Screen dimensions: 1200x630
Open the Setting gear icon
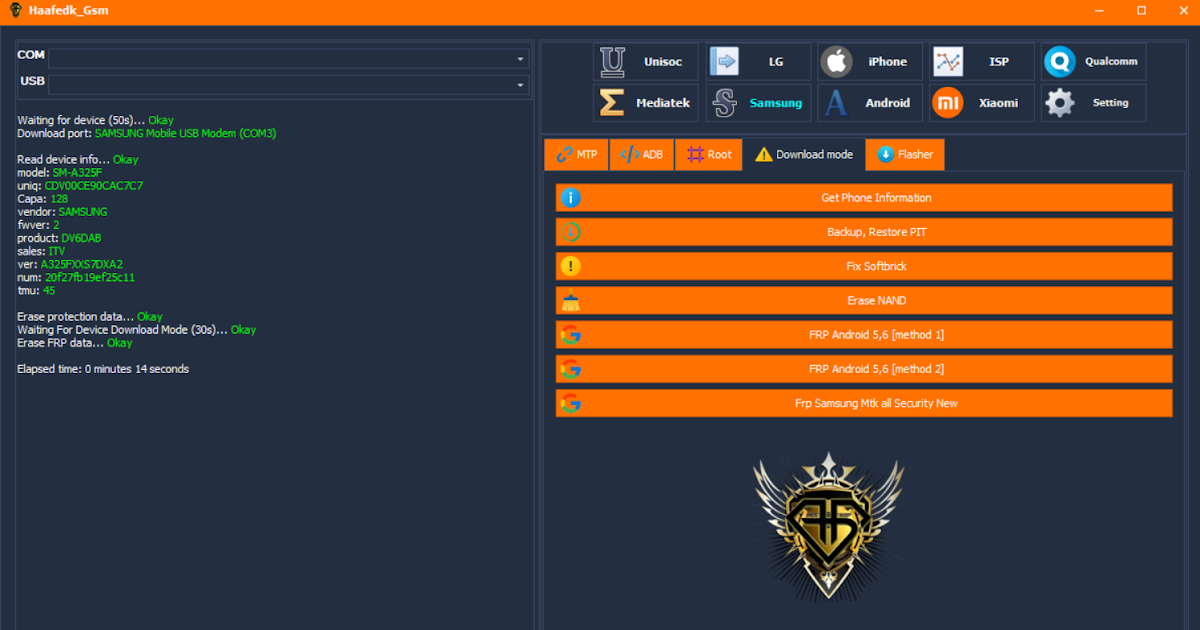tap(1059, 103)
